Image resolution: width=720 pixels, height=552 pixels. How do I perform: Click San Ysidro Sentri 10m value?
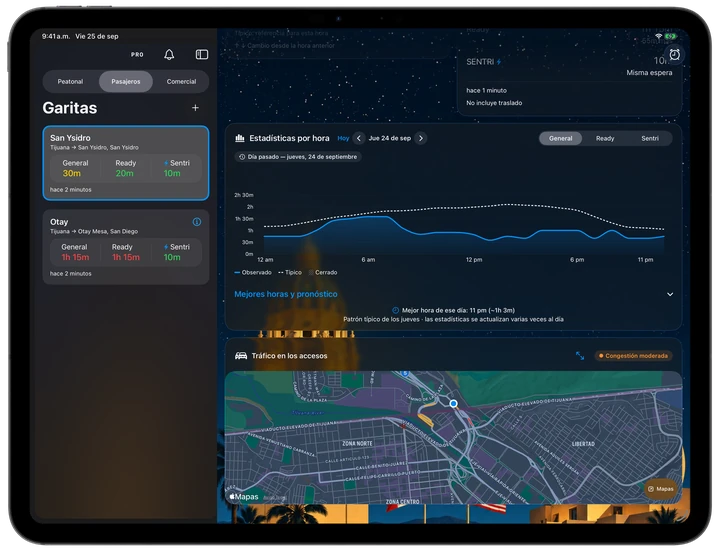coord(172,173)
